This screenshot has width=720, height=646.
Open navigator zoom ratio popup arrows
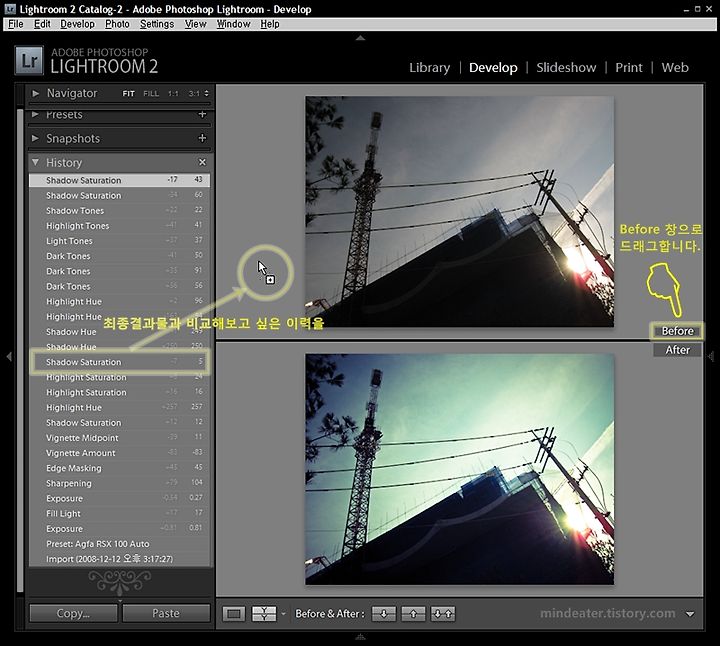[x=207, y=93]
